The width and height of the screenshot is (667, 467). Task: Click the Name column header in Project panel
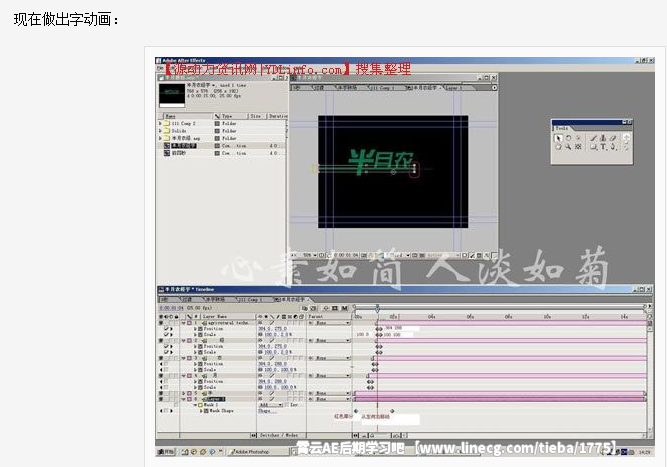click(x=187, y=116)
